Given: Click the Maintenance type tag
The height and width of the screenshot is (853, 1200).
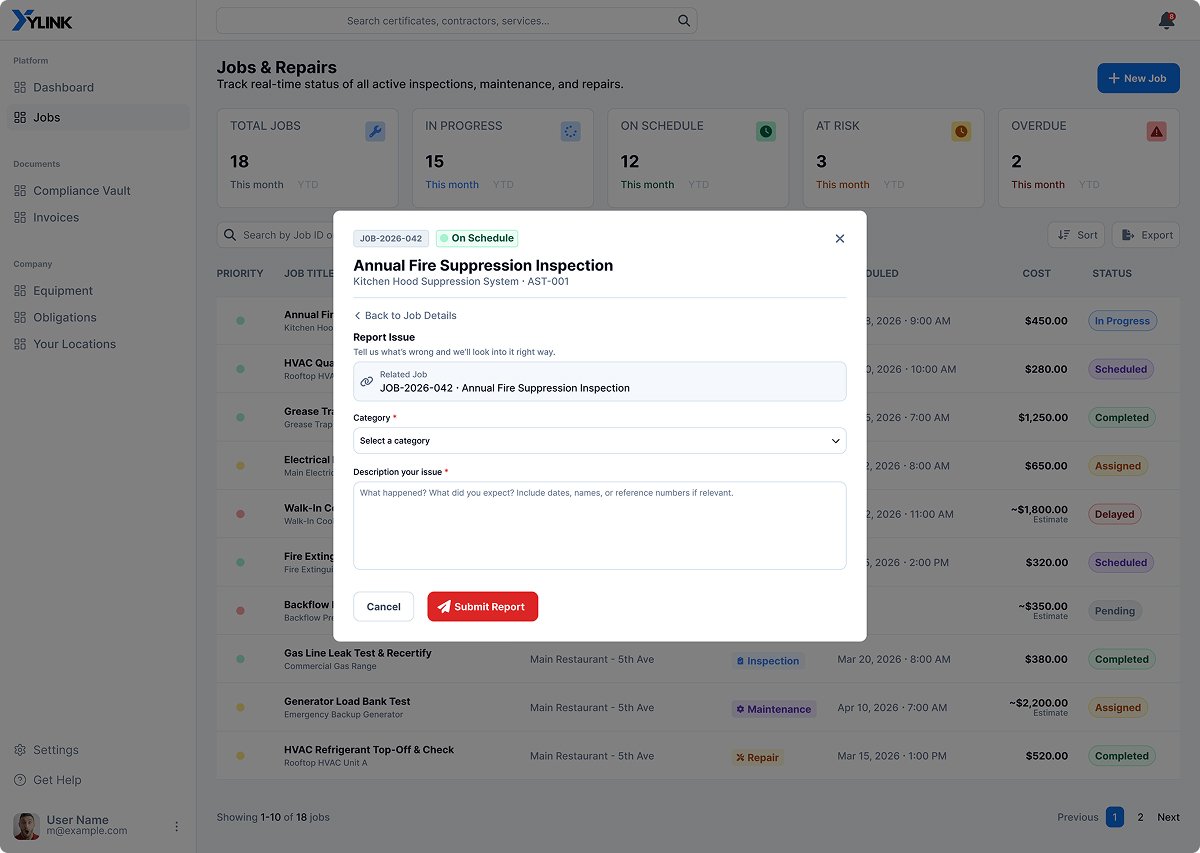Looking at the screenshot, I should pyautogui.click(x=773, y=709).
